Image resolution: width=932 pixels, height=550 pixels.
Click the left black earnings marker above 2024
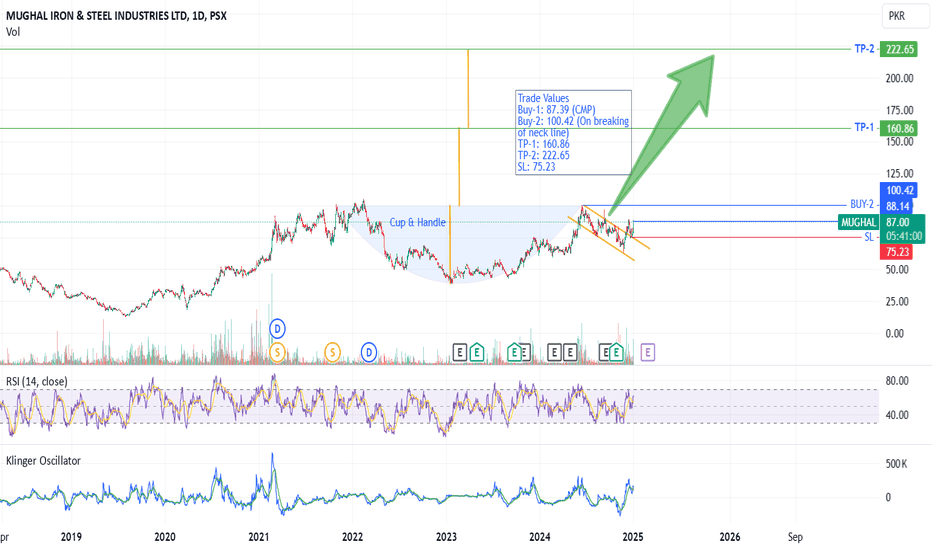tap(554, 353)
